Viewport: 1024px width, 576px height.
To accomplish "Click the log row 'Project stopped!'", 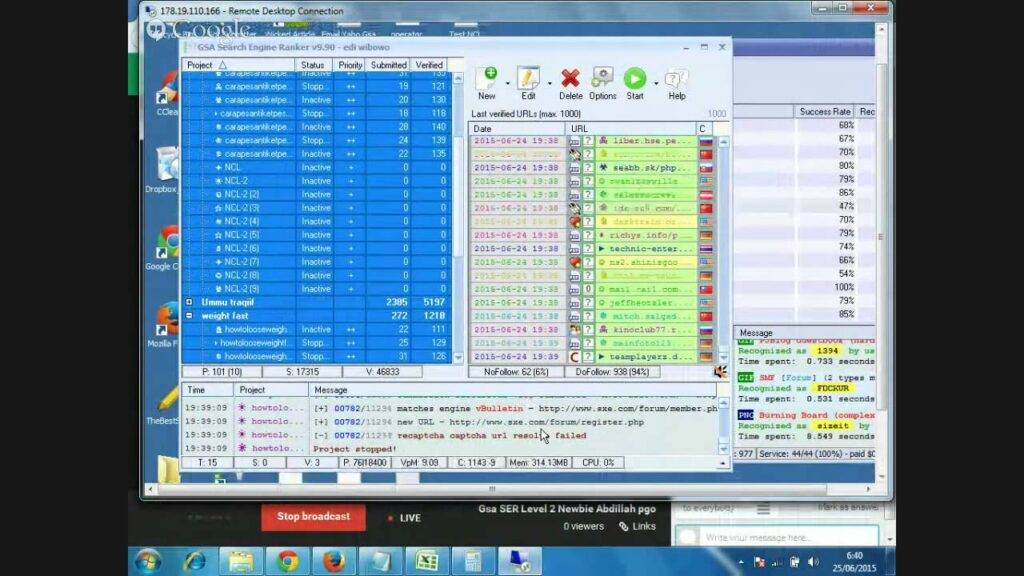I will 449,449.
